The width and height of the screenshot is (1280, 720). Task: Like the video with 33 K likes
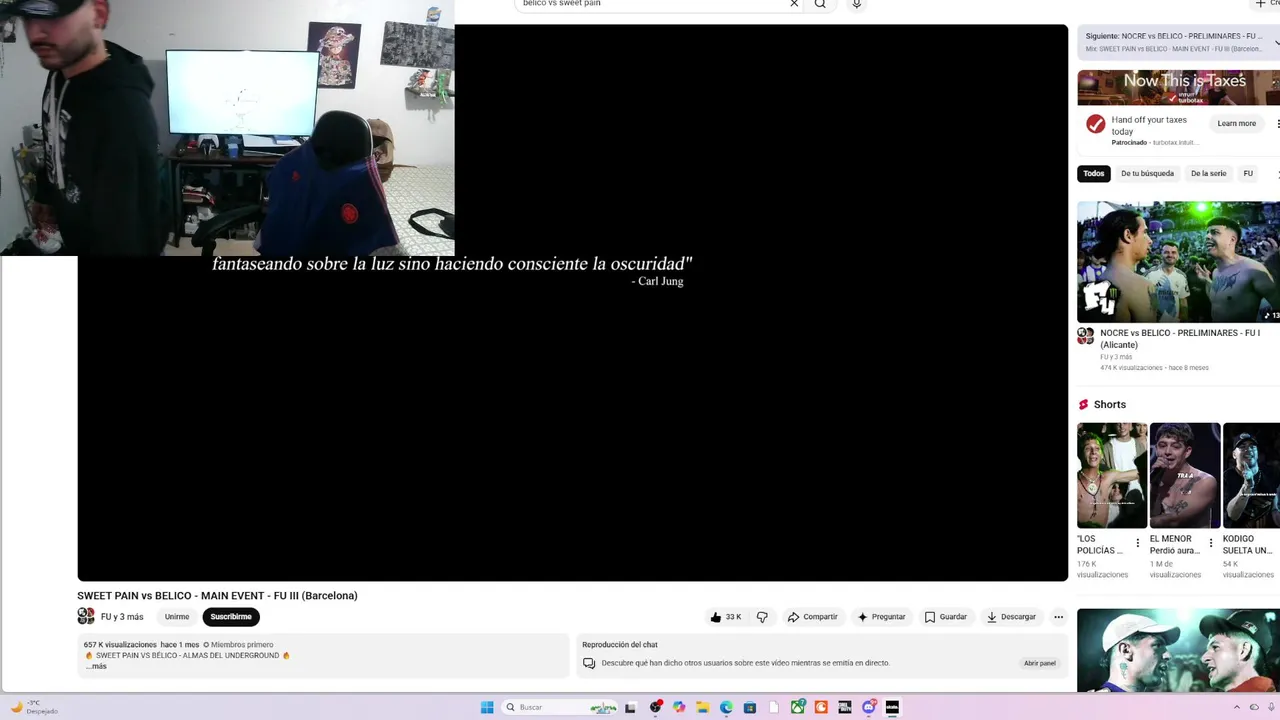point(726,617)
